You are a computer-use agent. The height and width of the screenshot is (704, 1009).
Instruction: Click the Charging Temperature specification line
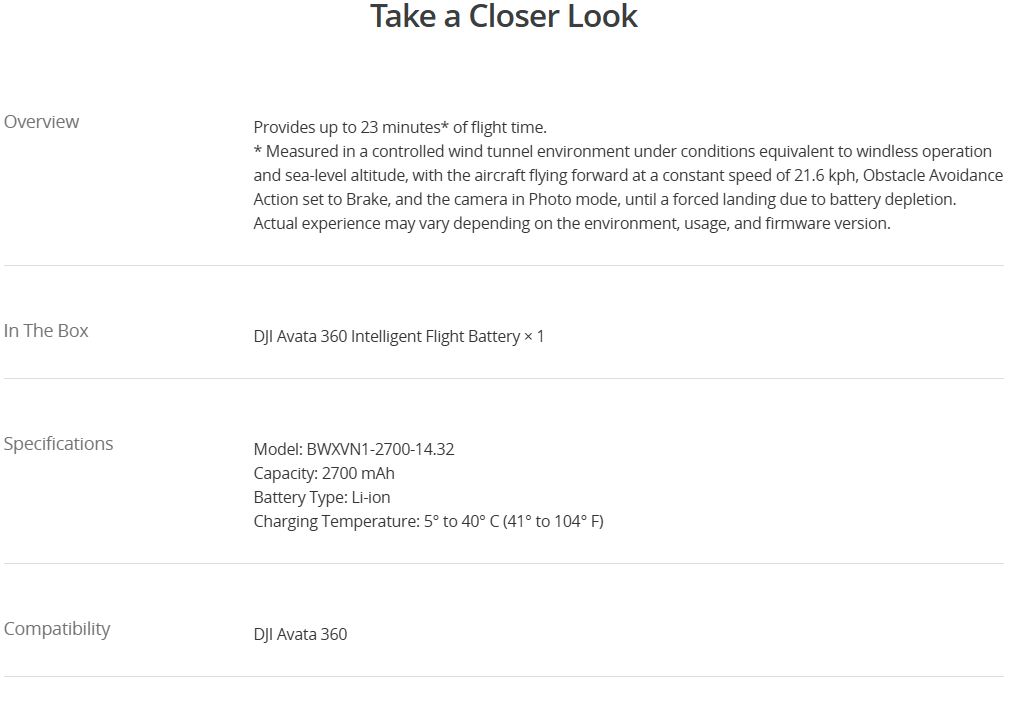tap(428, 521)
